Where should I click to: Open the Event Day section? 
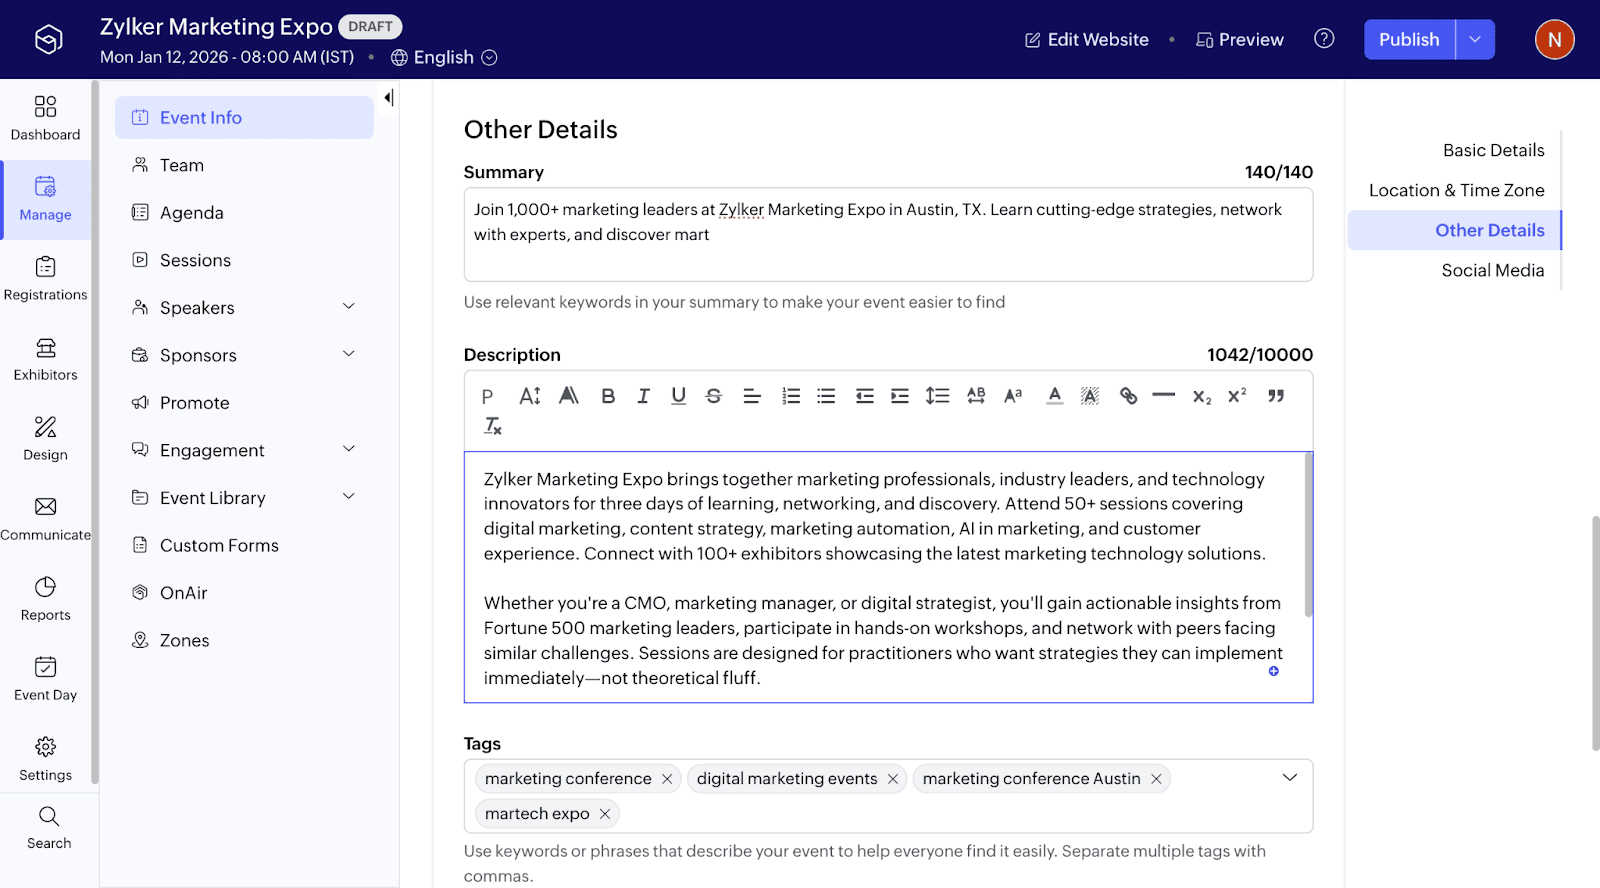(x=45, y=678)
